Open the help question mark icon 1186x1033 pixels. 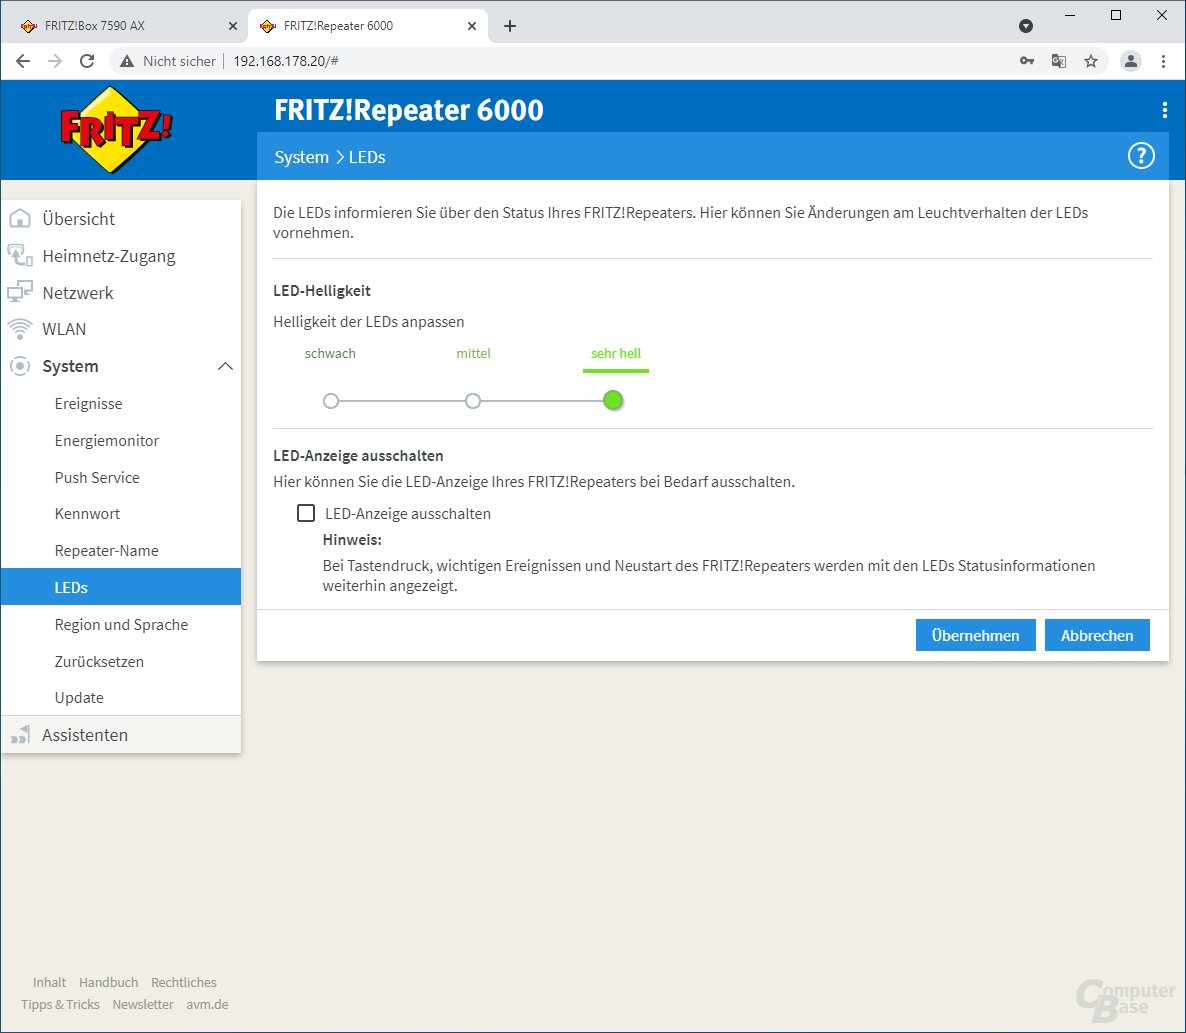point(1141,156)
